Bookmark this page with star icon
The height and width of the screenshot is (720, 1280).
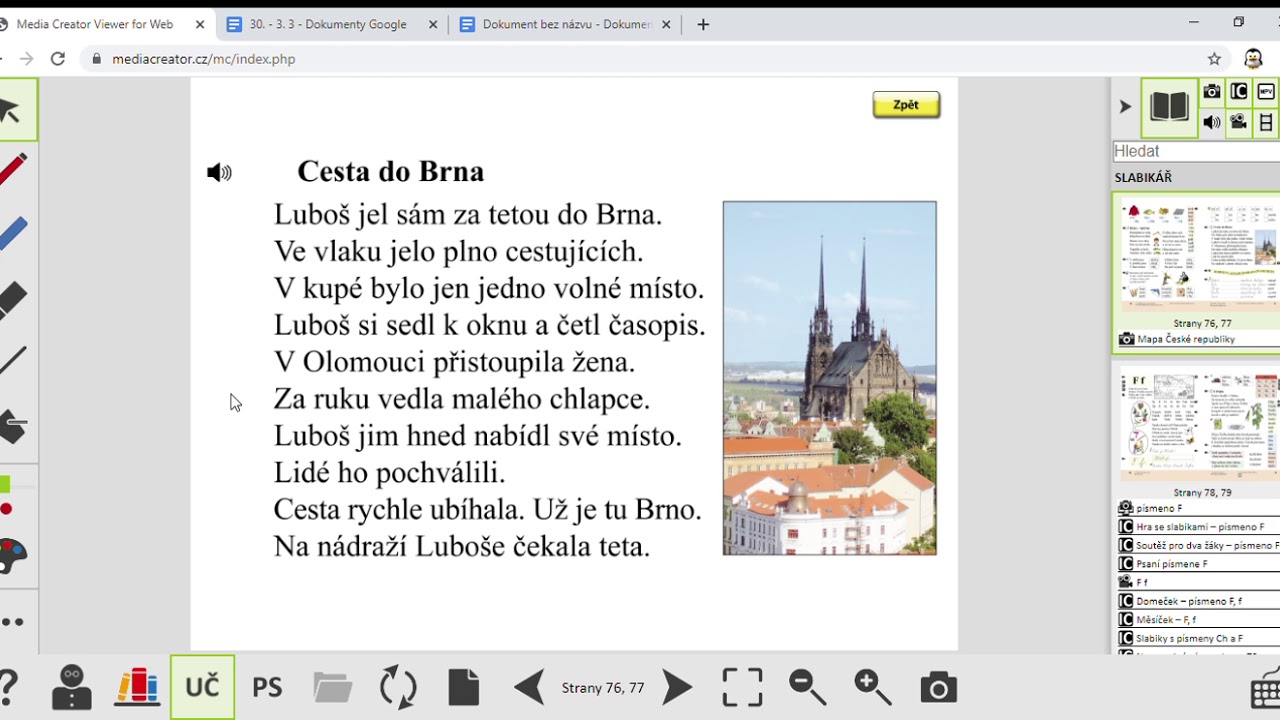(1214, 59)
